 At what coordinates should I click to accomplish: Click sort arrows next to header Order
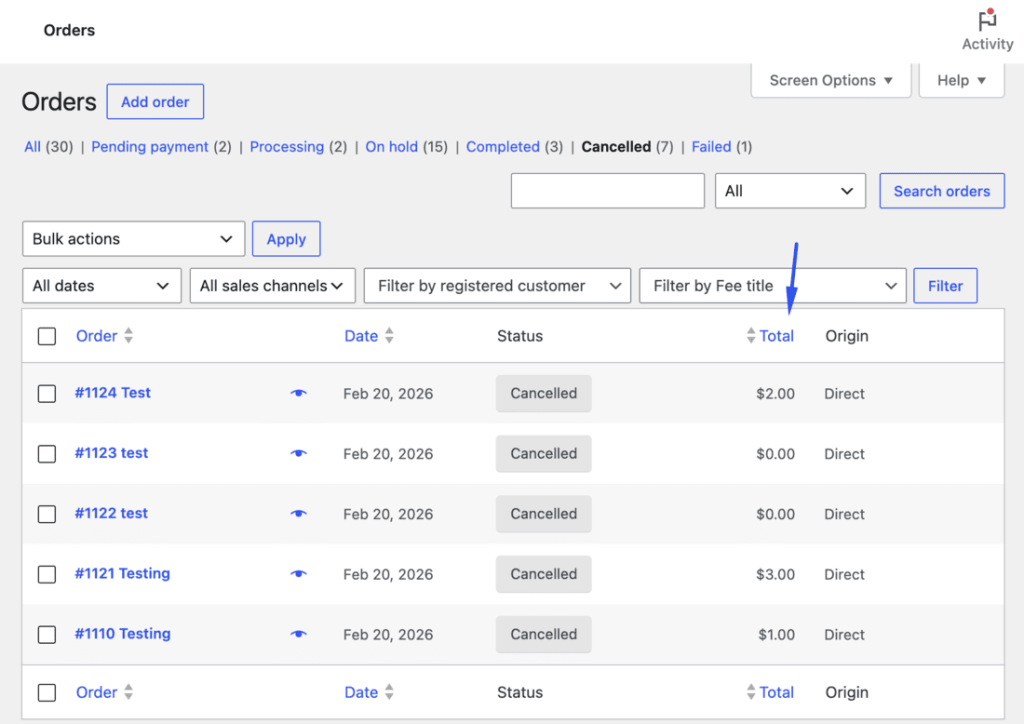click(x=129, y=336)
